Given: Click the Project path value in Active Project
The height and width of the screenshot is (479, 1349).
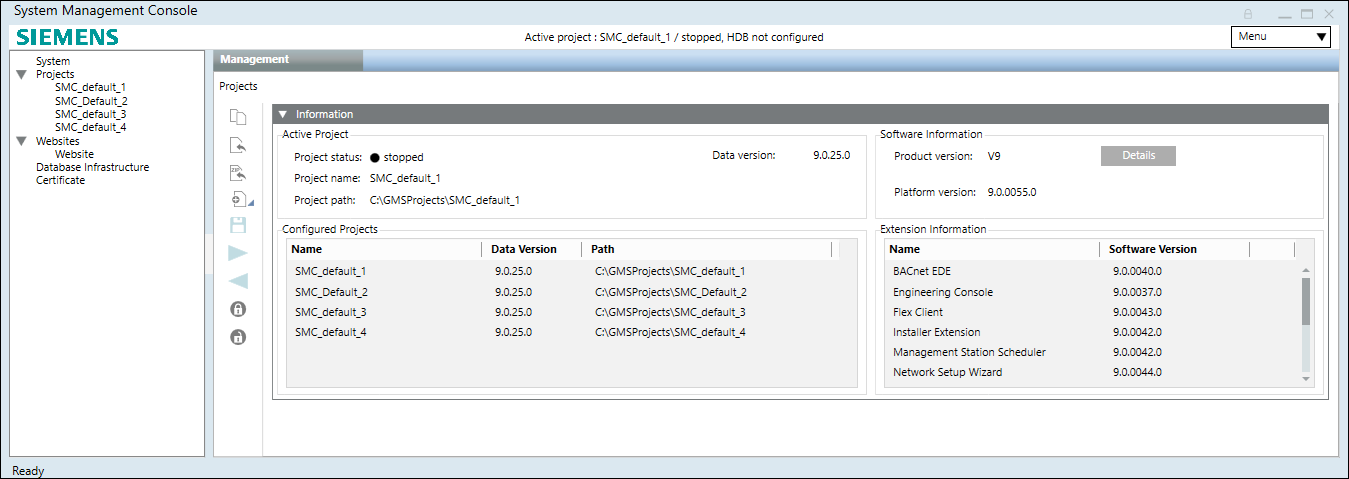Looking at the screenshot, I should (444, 200).
